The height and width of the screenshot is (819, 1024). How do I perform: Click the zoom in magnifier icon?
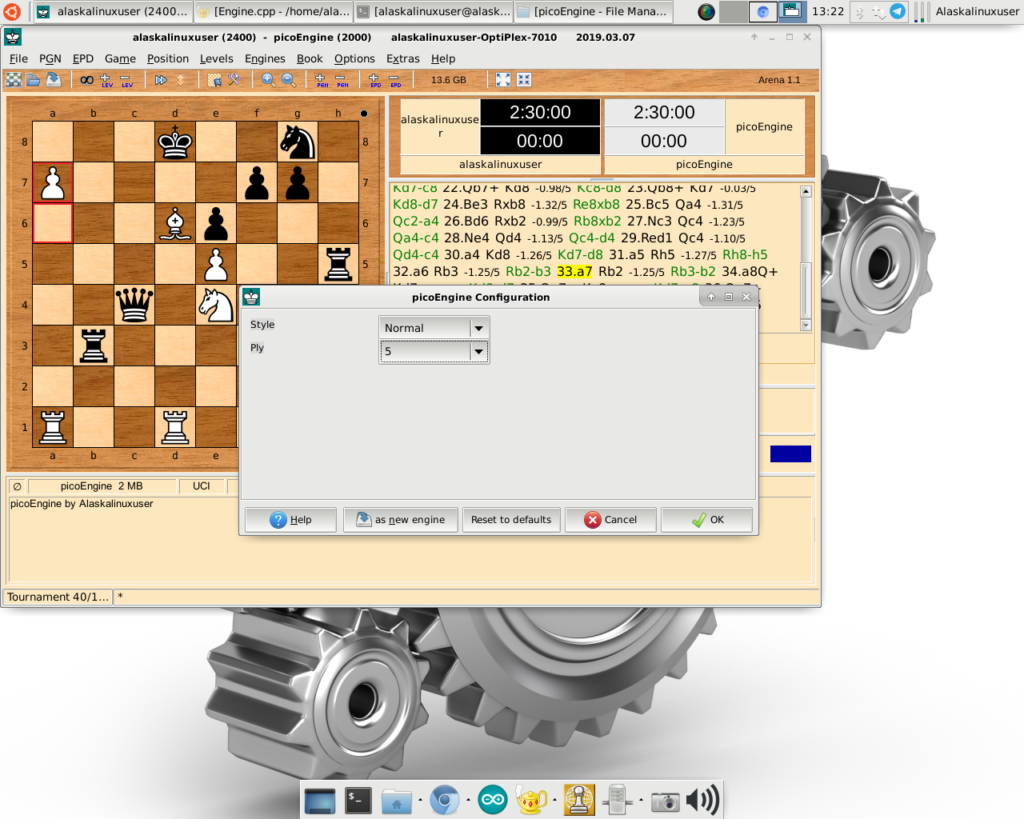coord(268,80)
